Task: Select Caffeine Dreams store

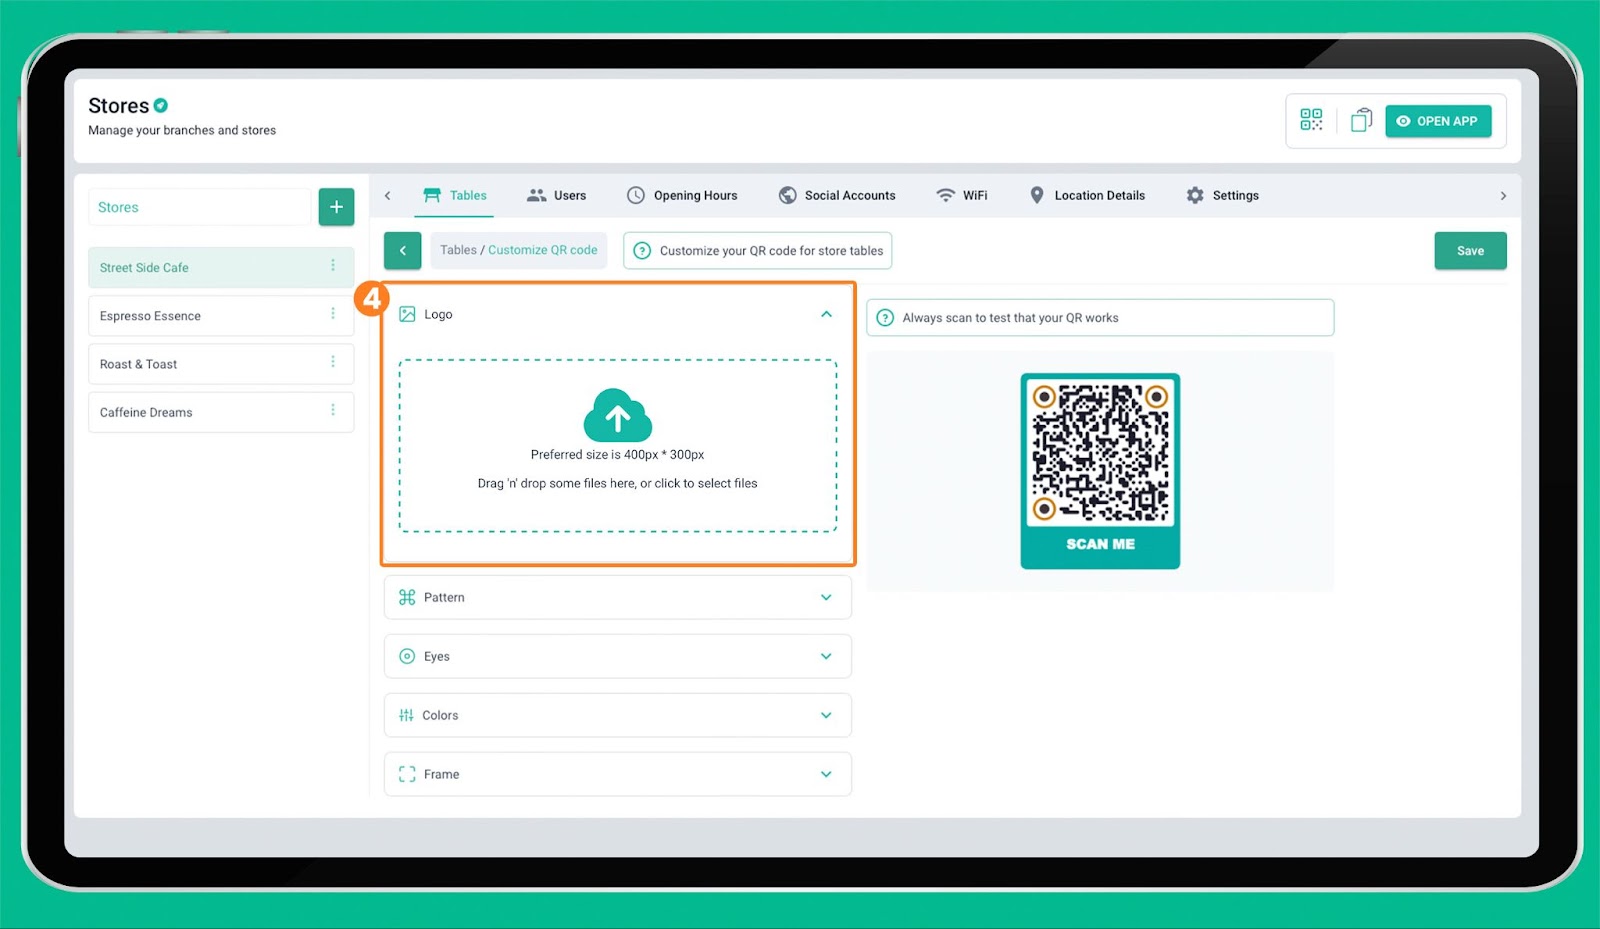Action: click(x=221, y=412)
